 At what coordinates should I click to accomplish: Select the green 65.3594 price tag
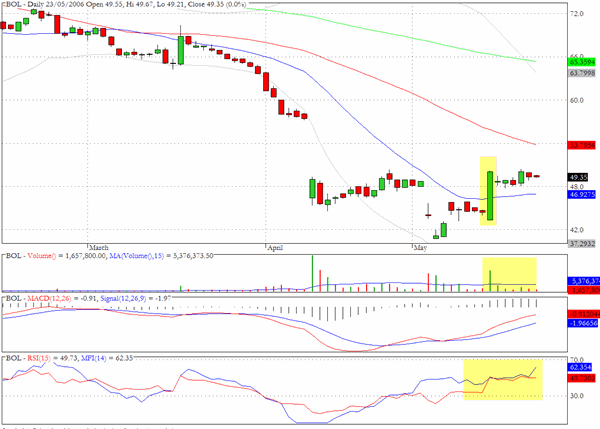coord(582,62)
